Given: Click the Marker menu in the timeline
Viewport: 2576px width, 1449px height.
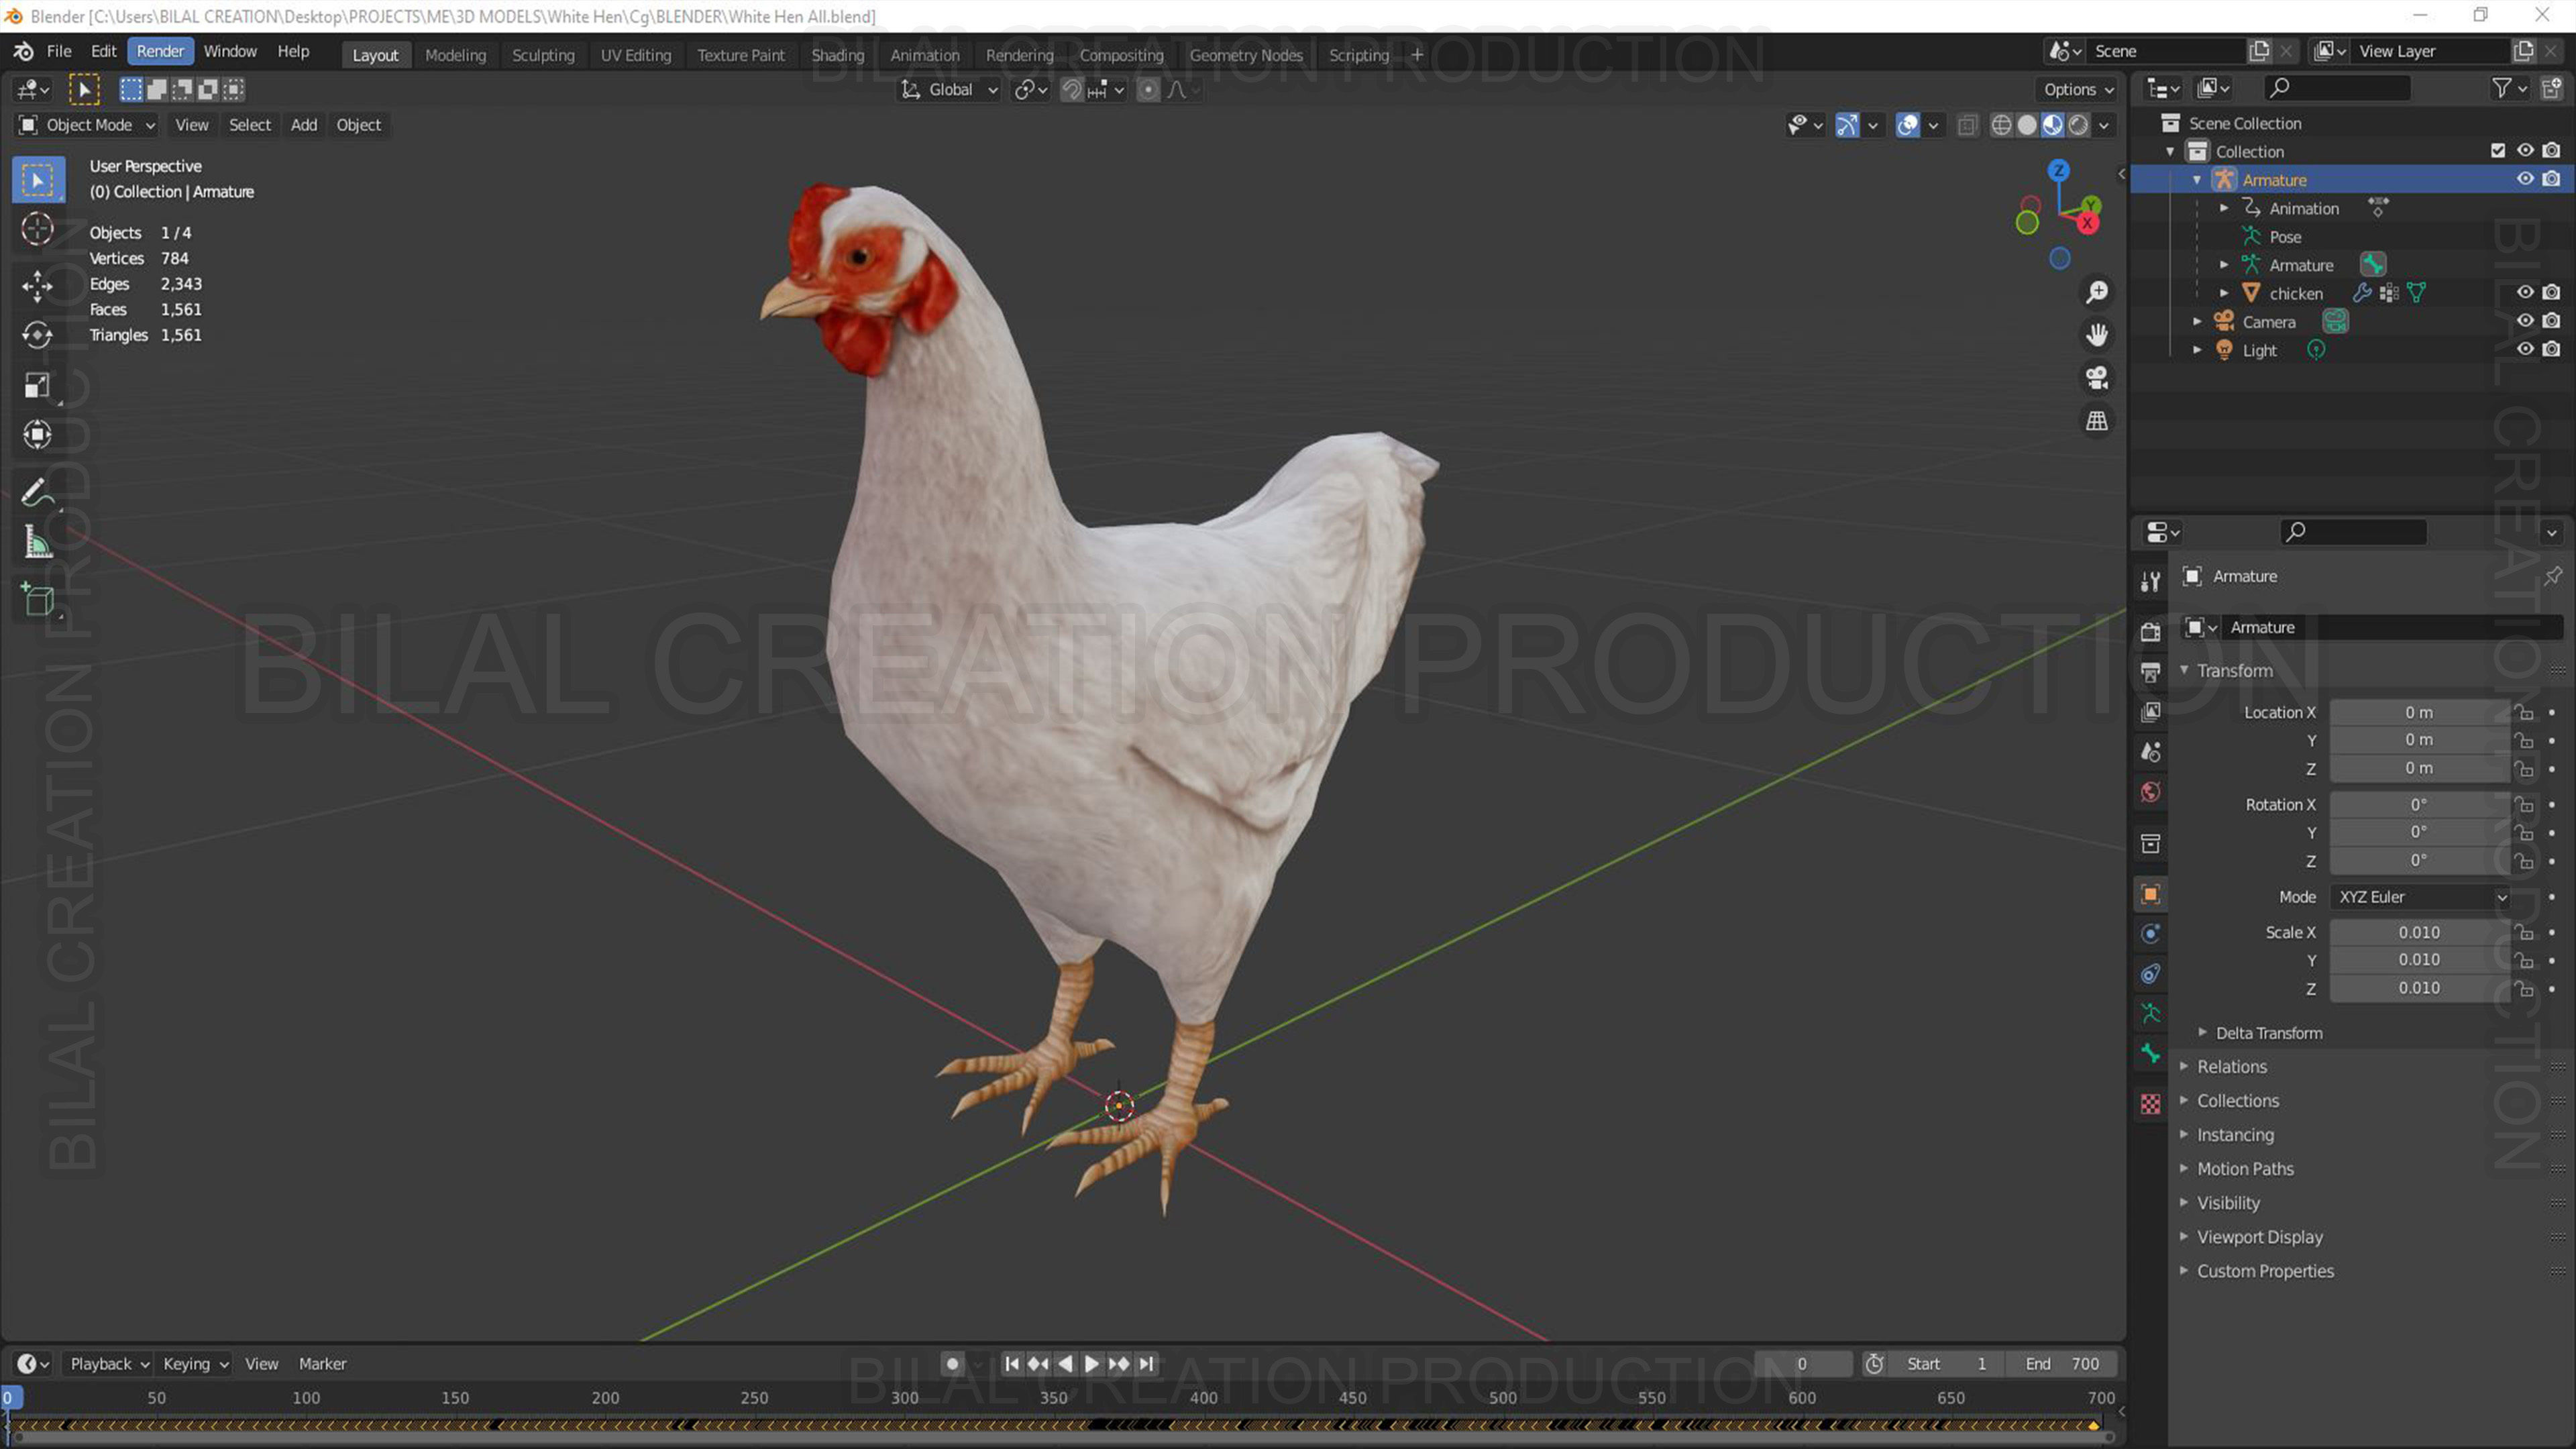Looking at the screenshot, I should 322,1363.
